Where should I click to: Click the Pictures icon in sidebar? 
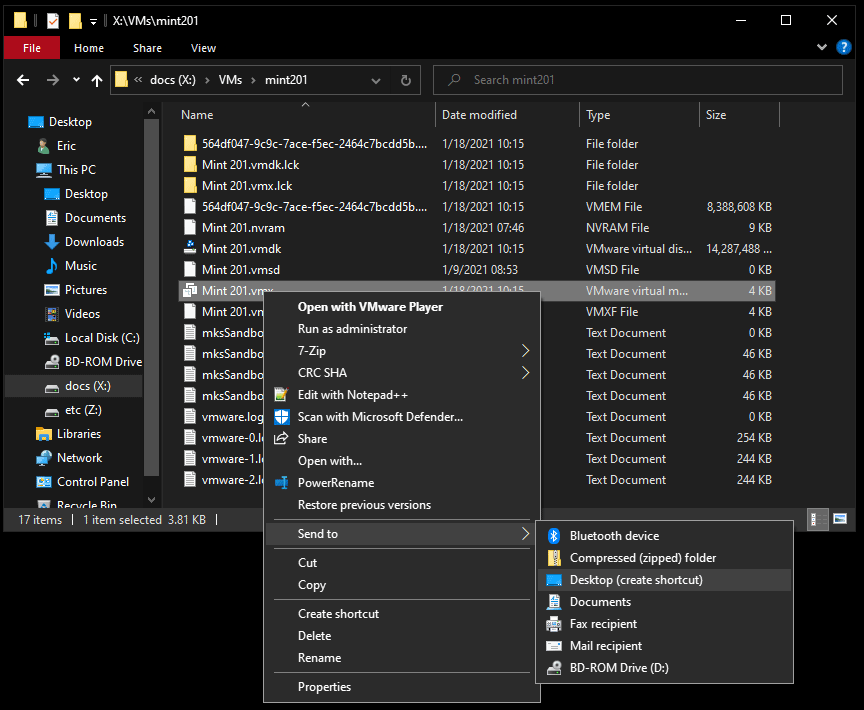52,289
